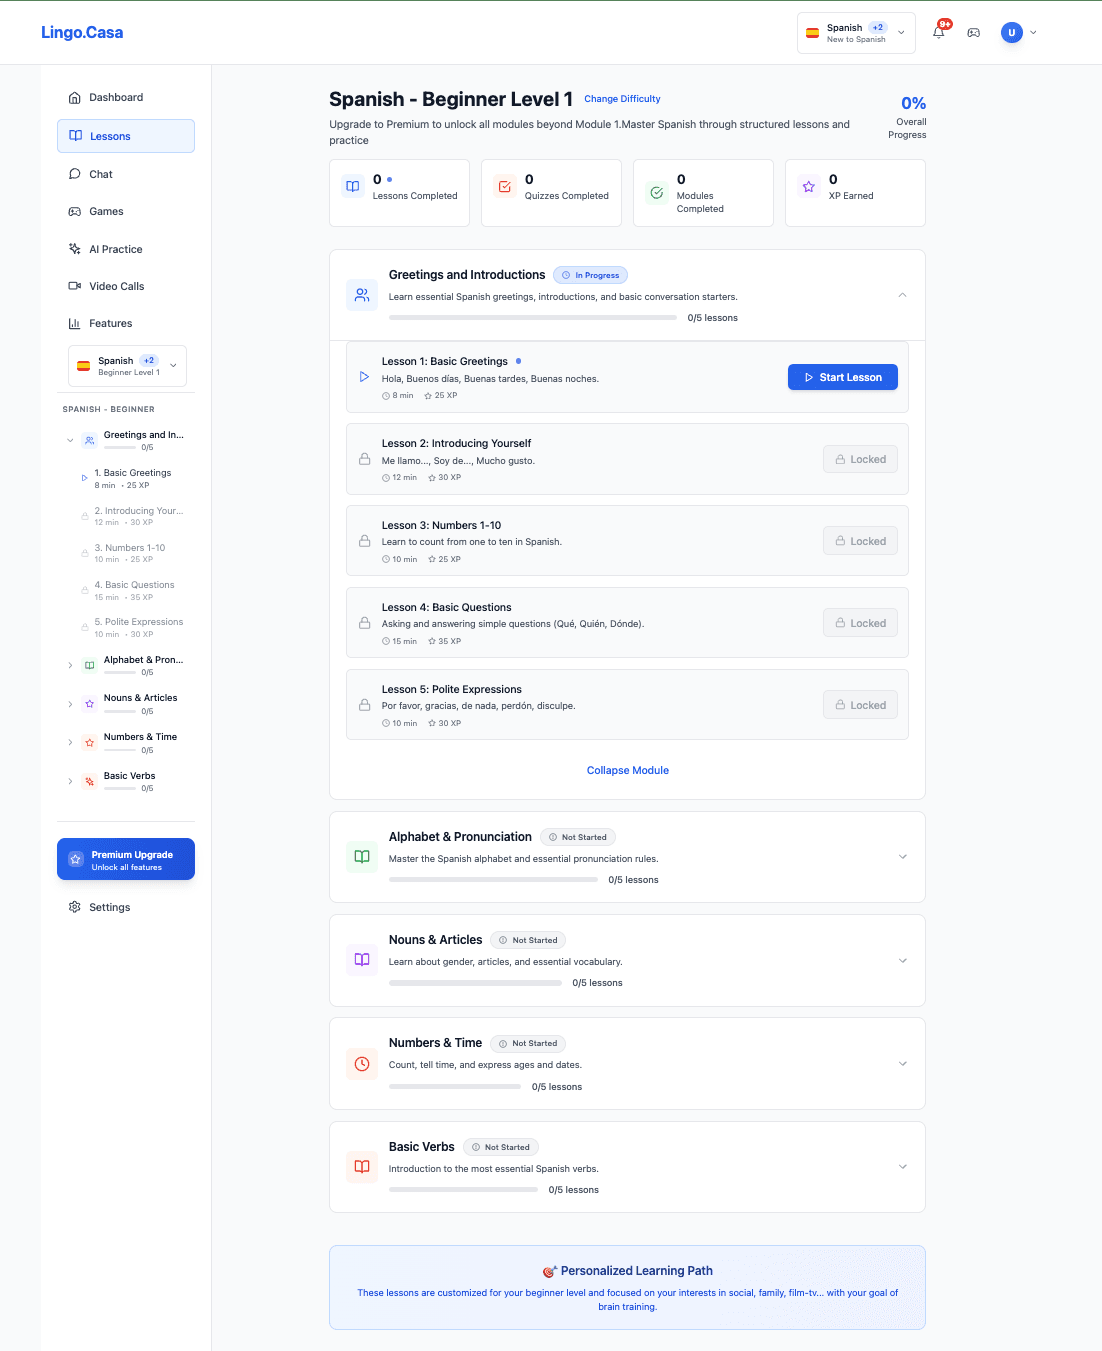Click the play icon beside Lesson 1

tap(364, 377)
